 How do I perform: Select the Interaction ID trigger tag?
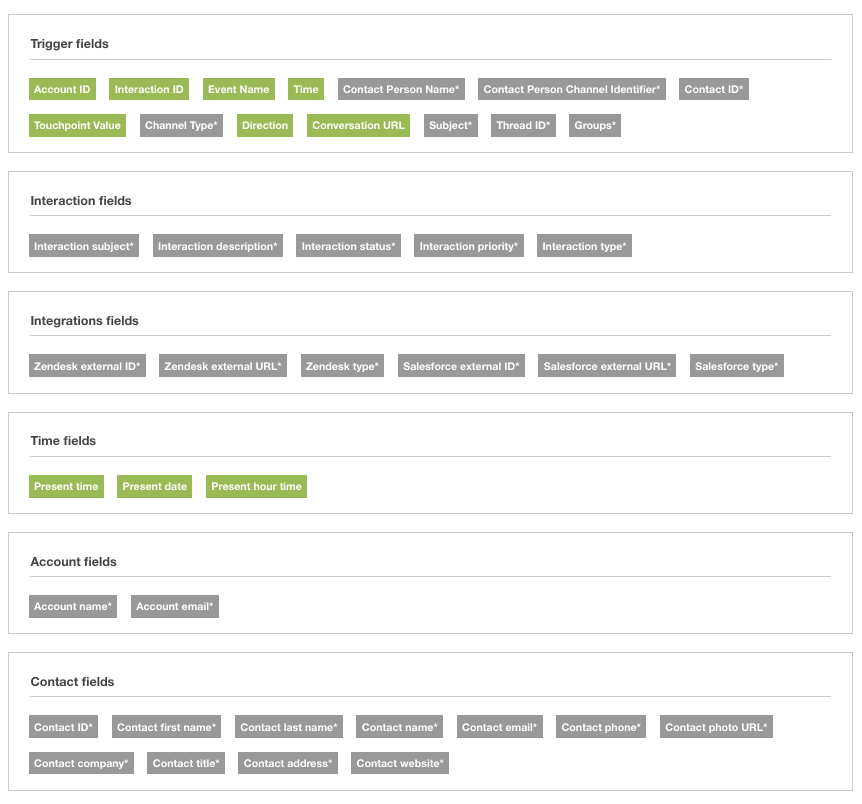tap(149, 90)
